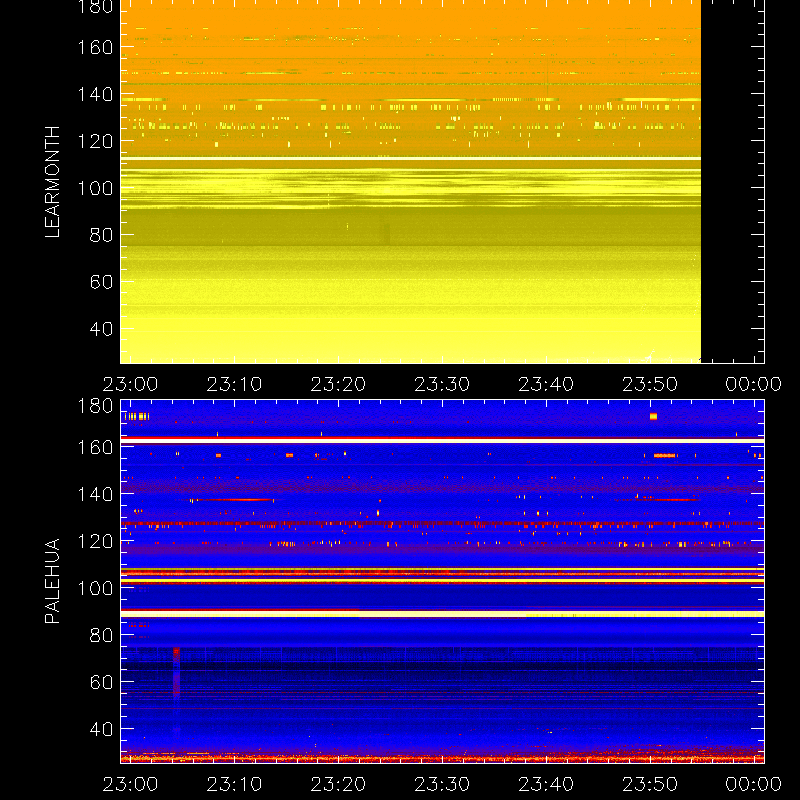The height and width of the screenshot is (800, 800).
Task: Click the 00:00 time label under Palehua plot
Action: click(x=754, y=784)
